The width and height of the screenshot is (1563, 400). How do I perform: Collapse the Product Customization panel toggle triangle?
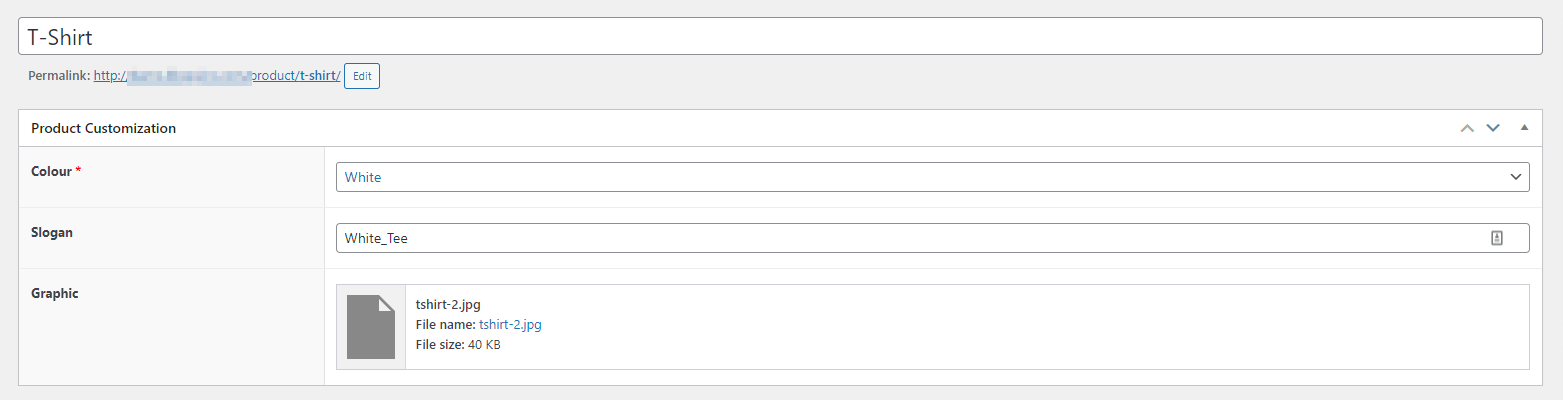pos(1524,128)
